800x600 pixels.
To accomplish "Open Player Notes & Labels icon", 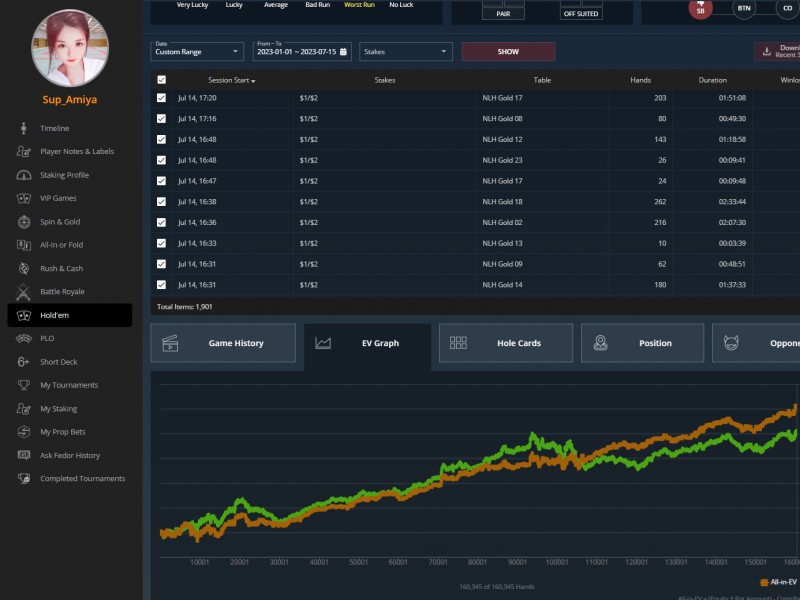I will tap(23, 152).
